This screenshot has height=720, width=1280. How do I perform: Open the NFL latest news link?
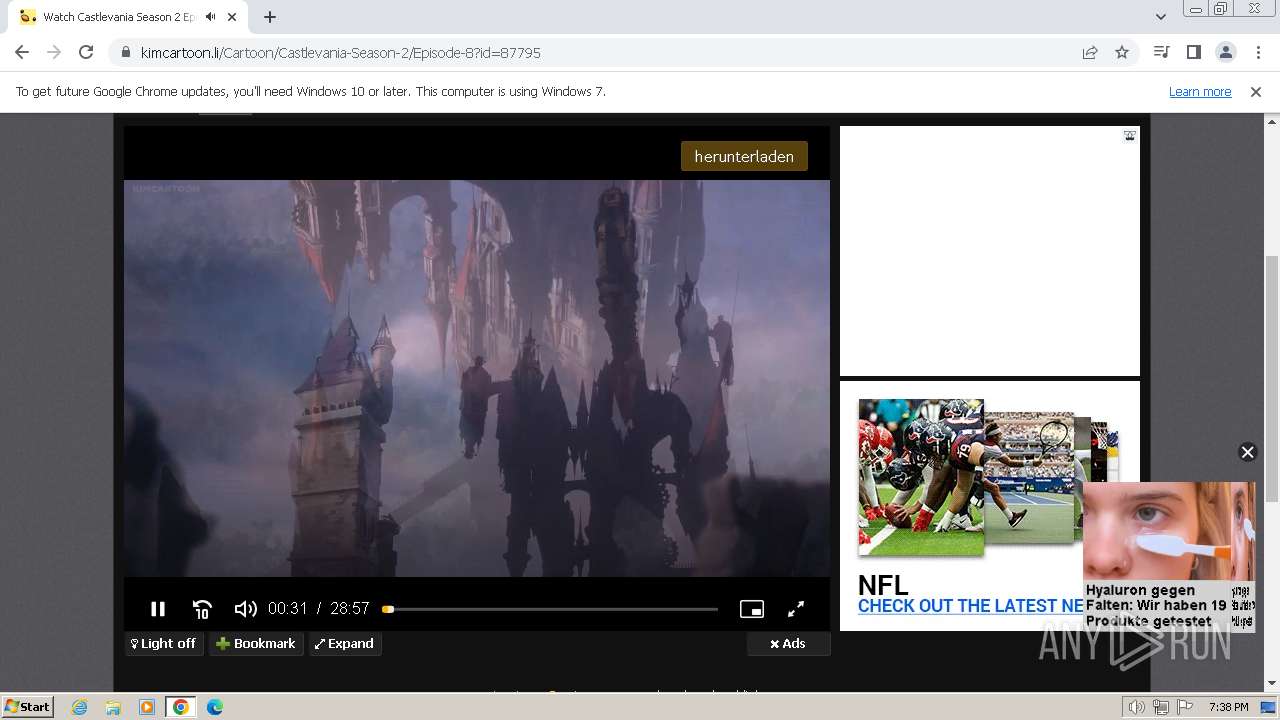(970, 606)
